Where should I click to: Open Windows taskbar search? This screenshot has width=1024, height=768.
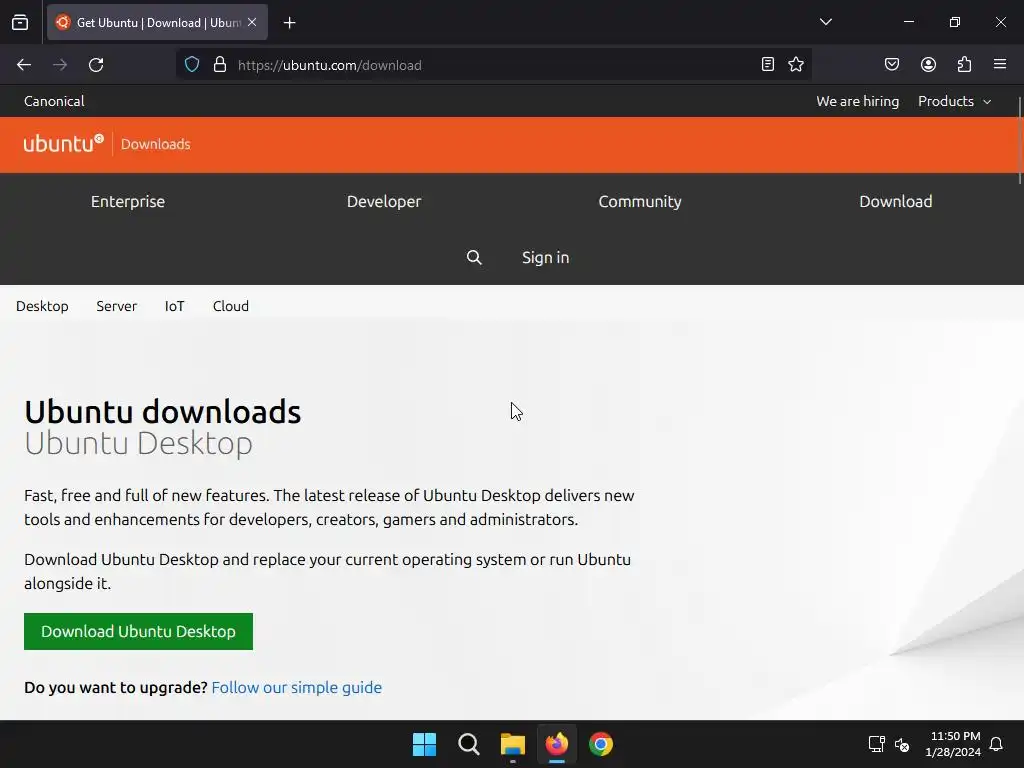pyautogui.click(x=469, y=744)
